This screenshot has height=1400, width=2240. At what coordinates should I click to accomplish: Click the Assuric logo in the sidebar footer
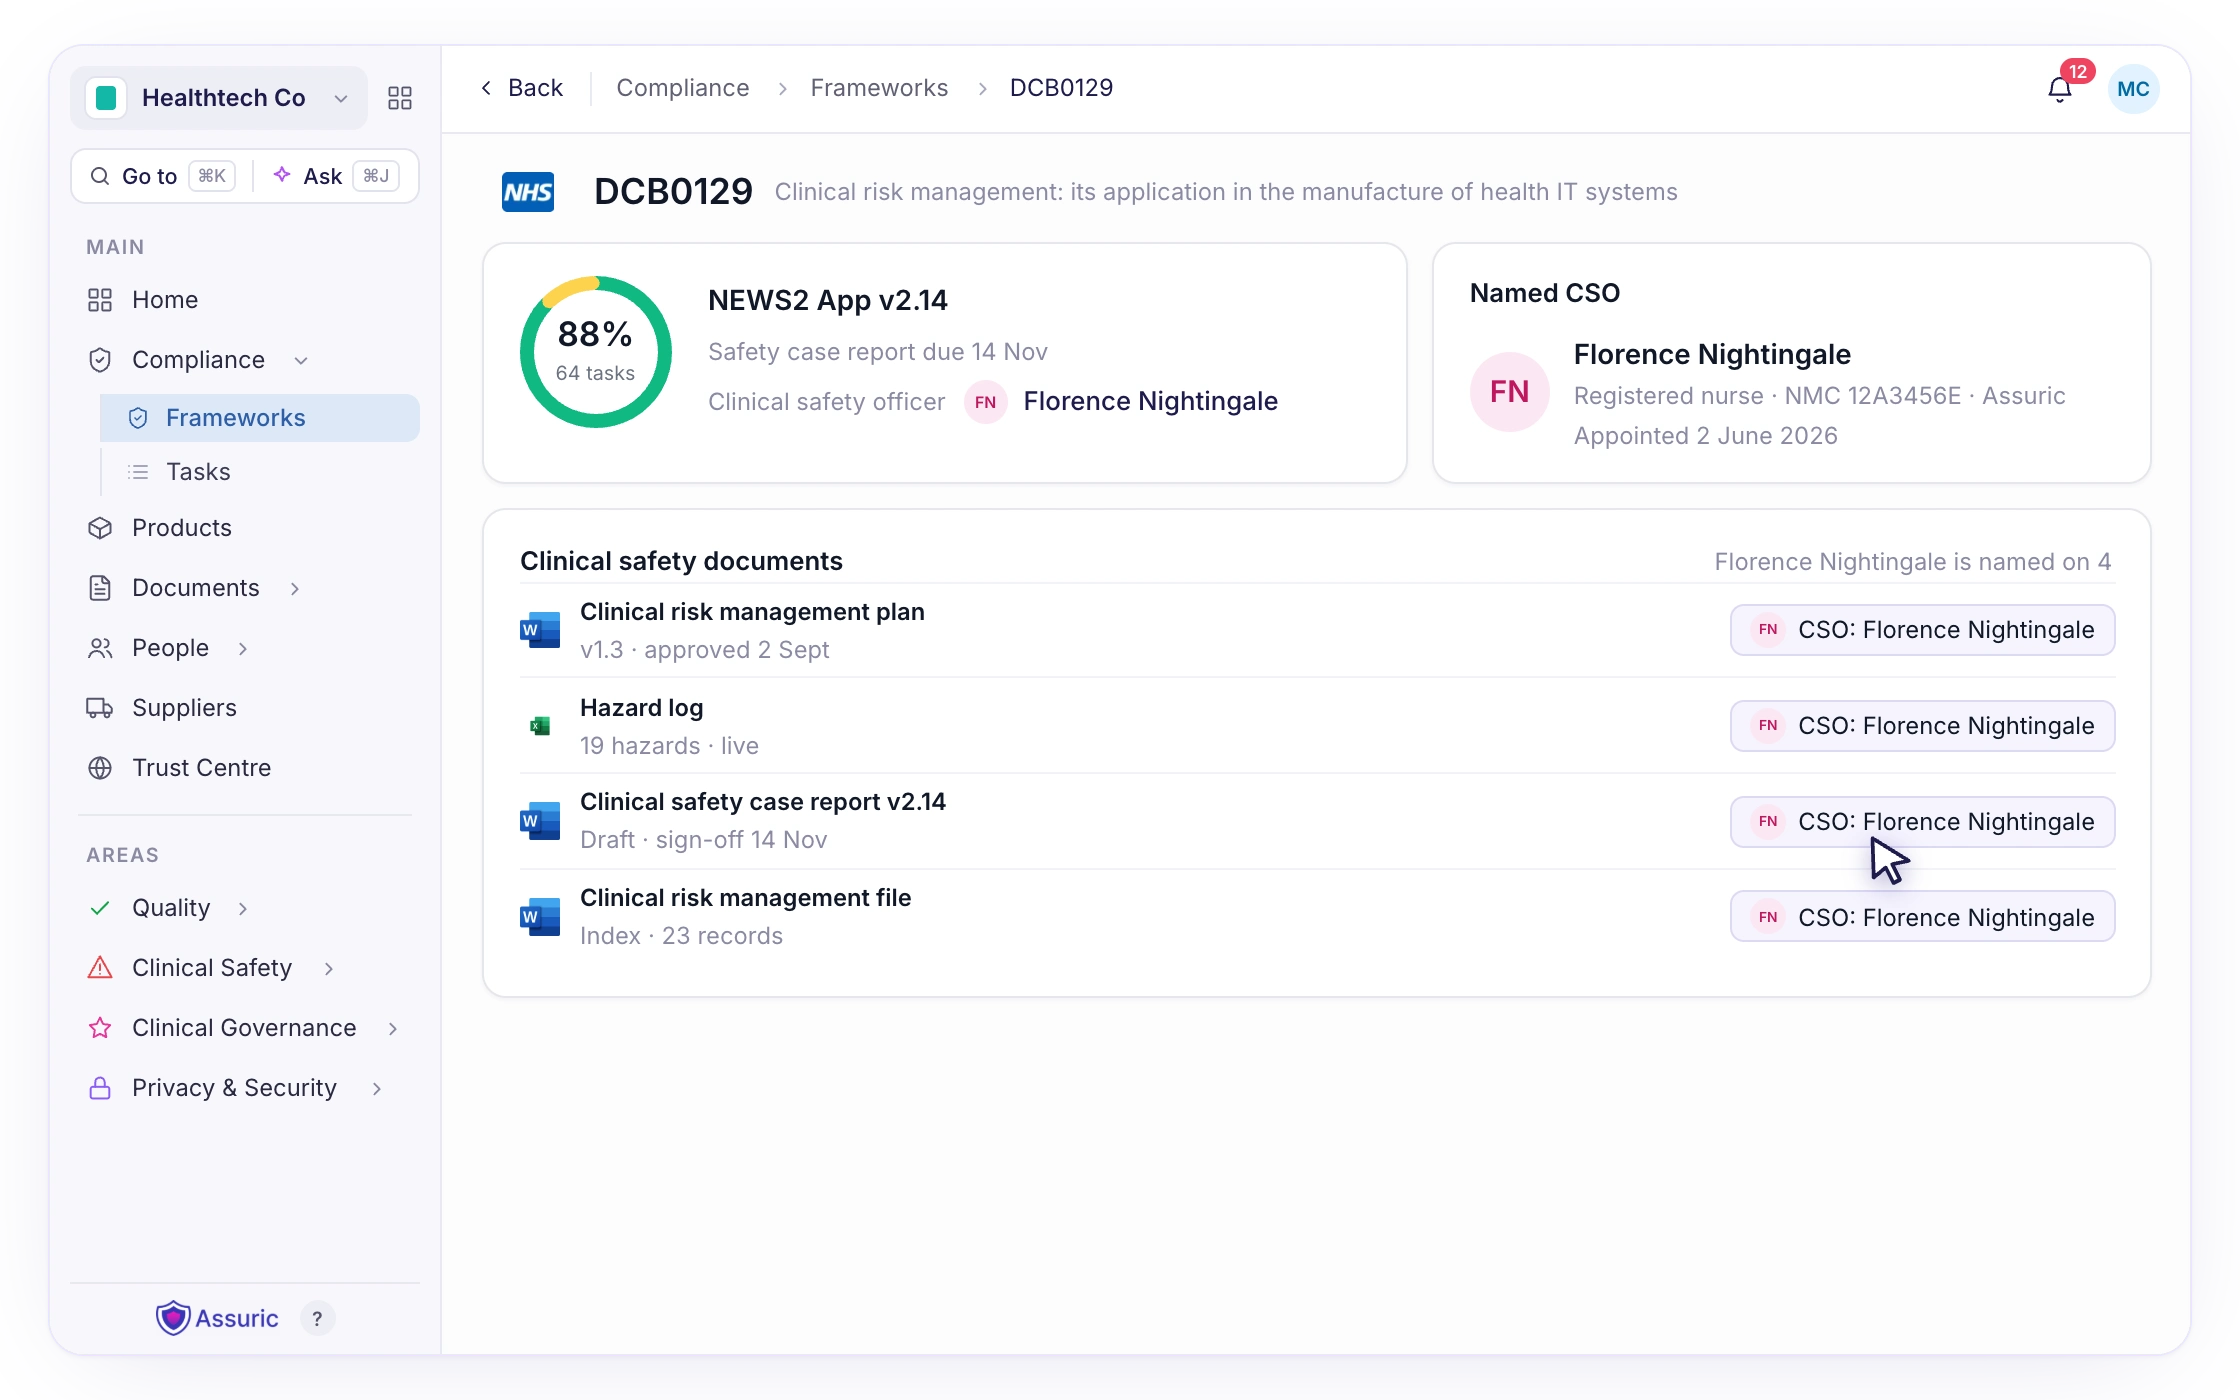[217, 1319]
